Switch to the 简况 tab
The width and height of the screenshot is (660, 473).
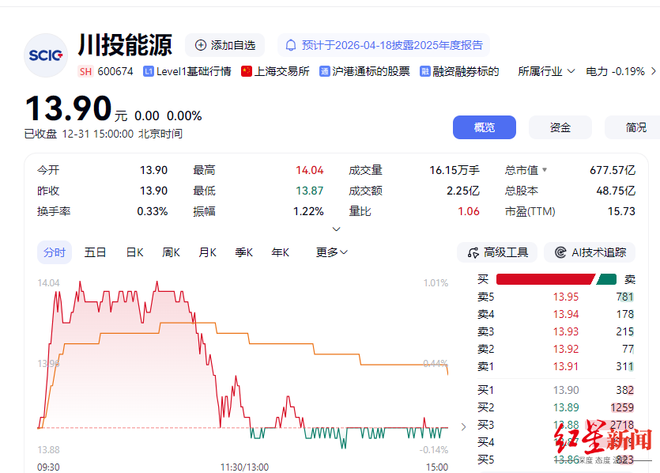click(x=635, y=127)
